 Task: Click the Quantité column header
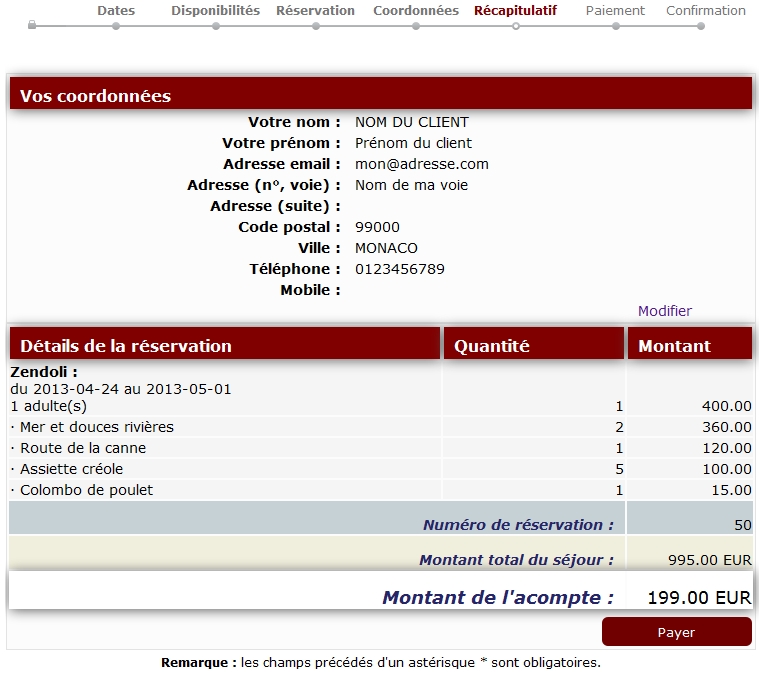point(492,346)
